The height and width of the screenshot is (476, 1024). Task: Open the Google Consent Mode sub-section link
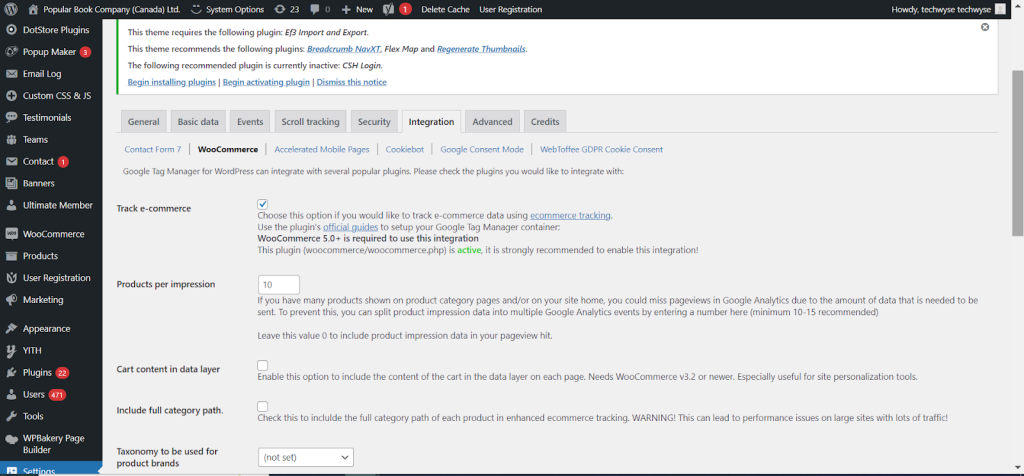pyautogui.click(x=481, y=149)
